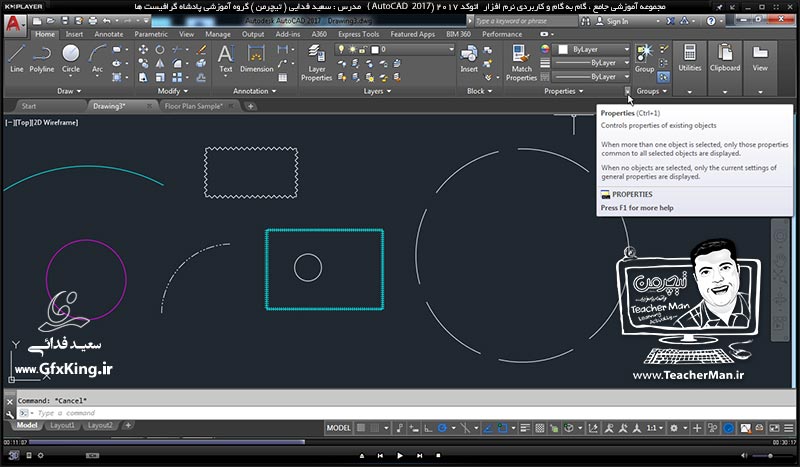This screenshot has width=800, height=467.
Task: Open the Properties palette launcher arrow
Action: (x=628, y=91)
